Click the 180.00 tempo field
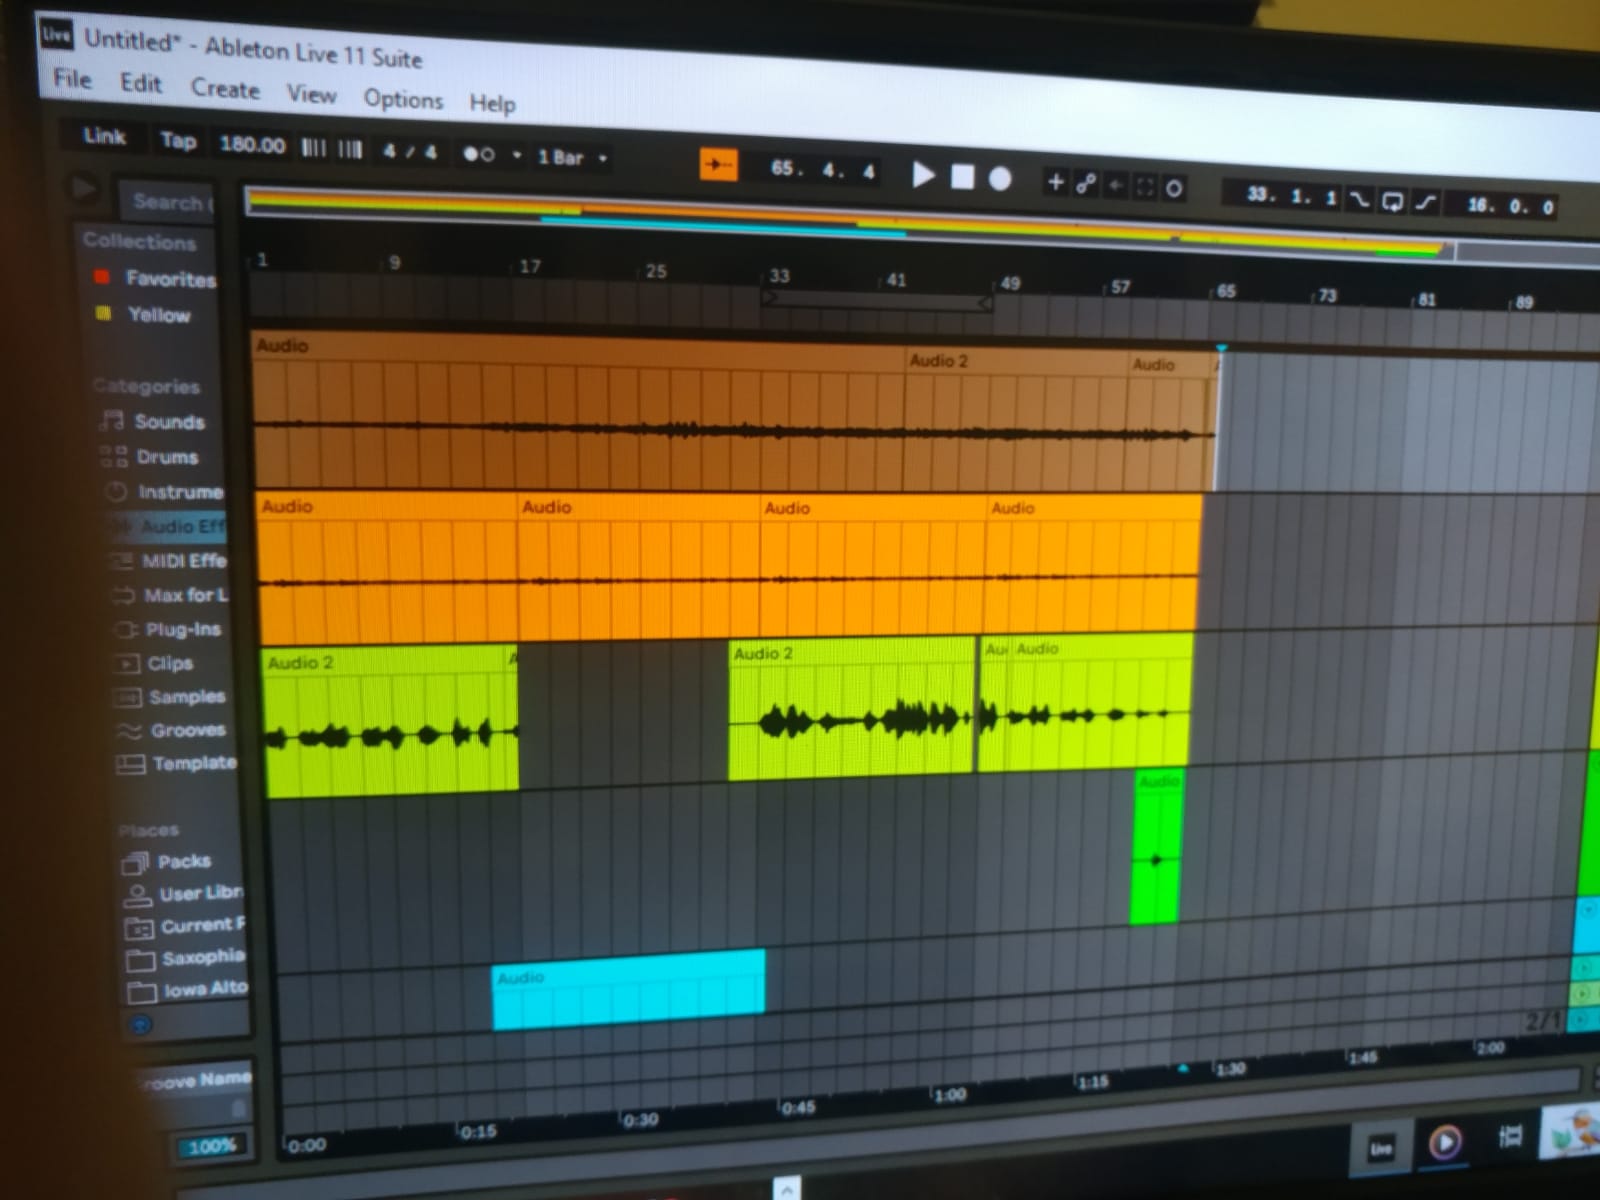Image resolution: width=1600 pixels, height=1200 pixels. click(x=252, y=144)
